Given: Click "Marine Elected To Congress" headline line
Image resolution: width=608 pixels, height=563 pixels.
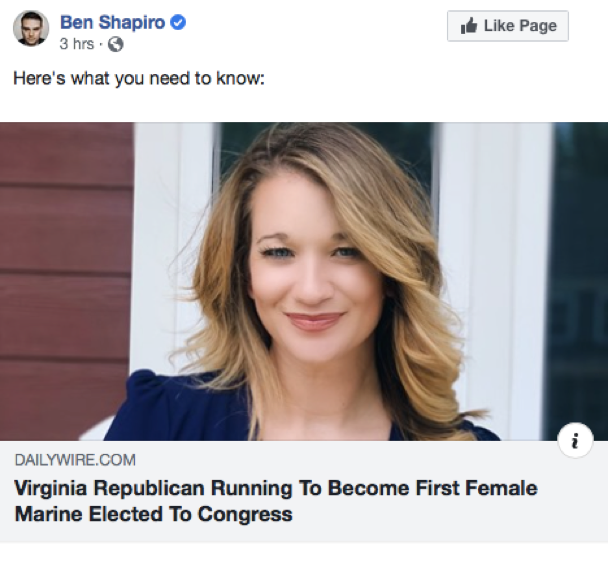Looking at the screenshot, I should 153,515.
